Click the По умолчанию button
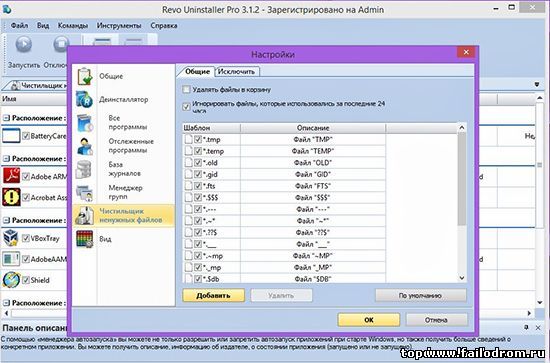Image resolution: width=550 pixels, height=363 pixels. point(421,295)
